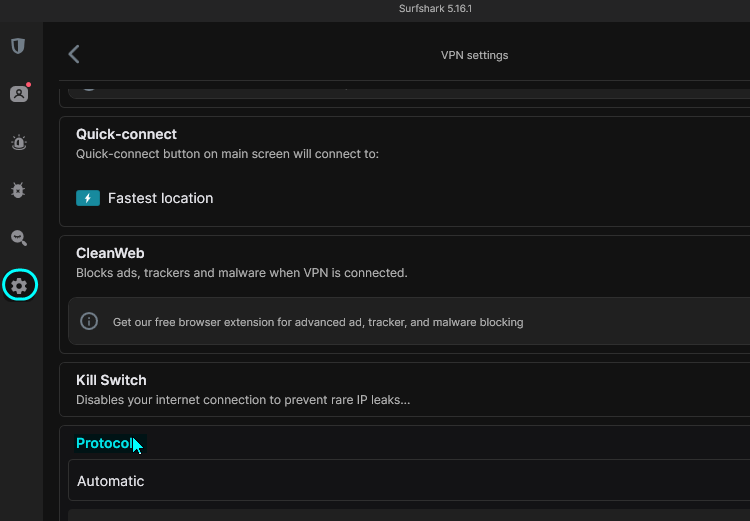The height and width of the screenshot is (521, 750).
Task: Open the Alternative ID profile icon
Action: 19,94
